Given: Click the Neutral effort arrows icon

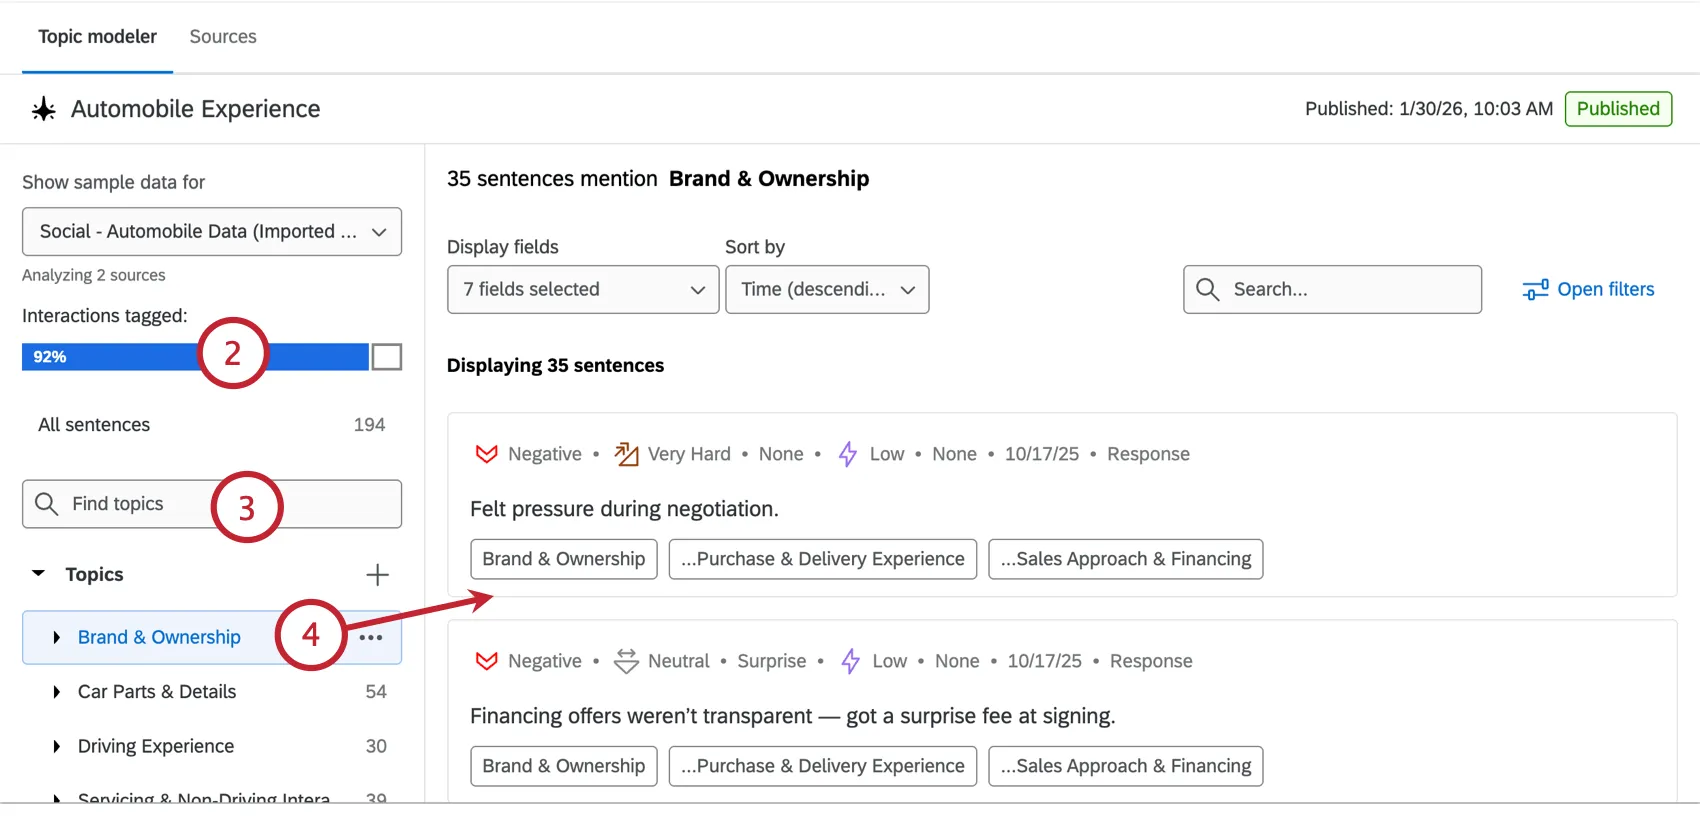Looking at the screenshot, I should [626, 661].
